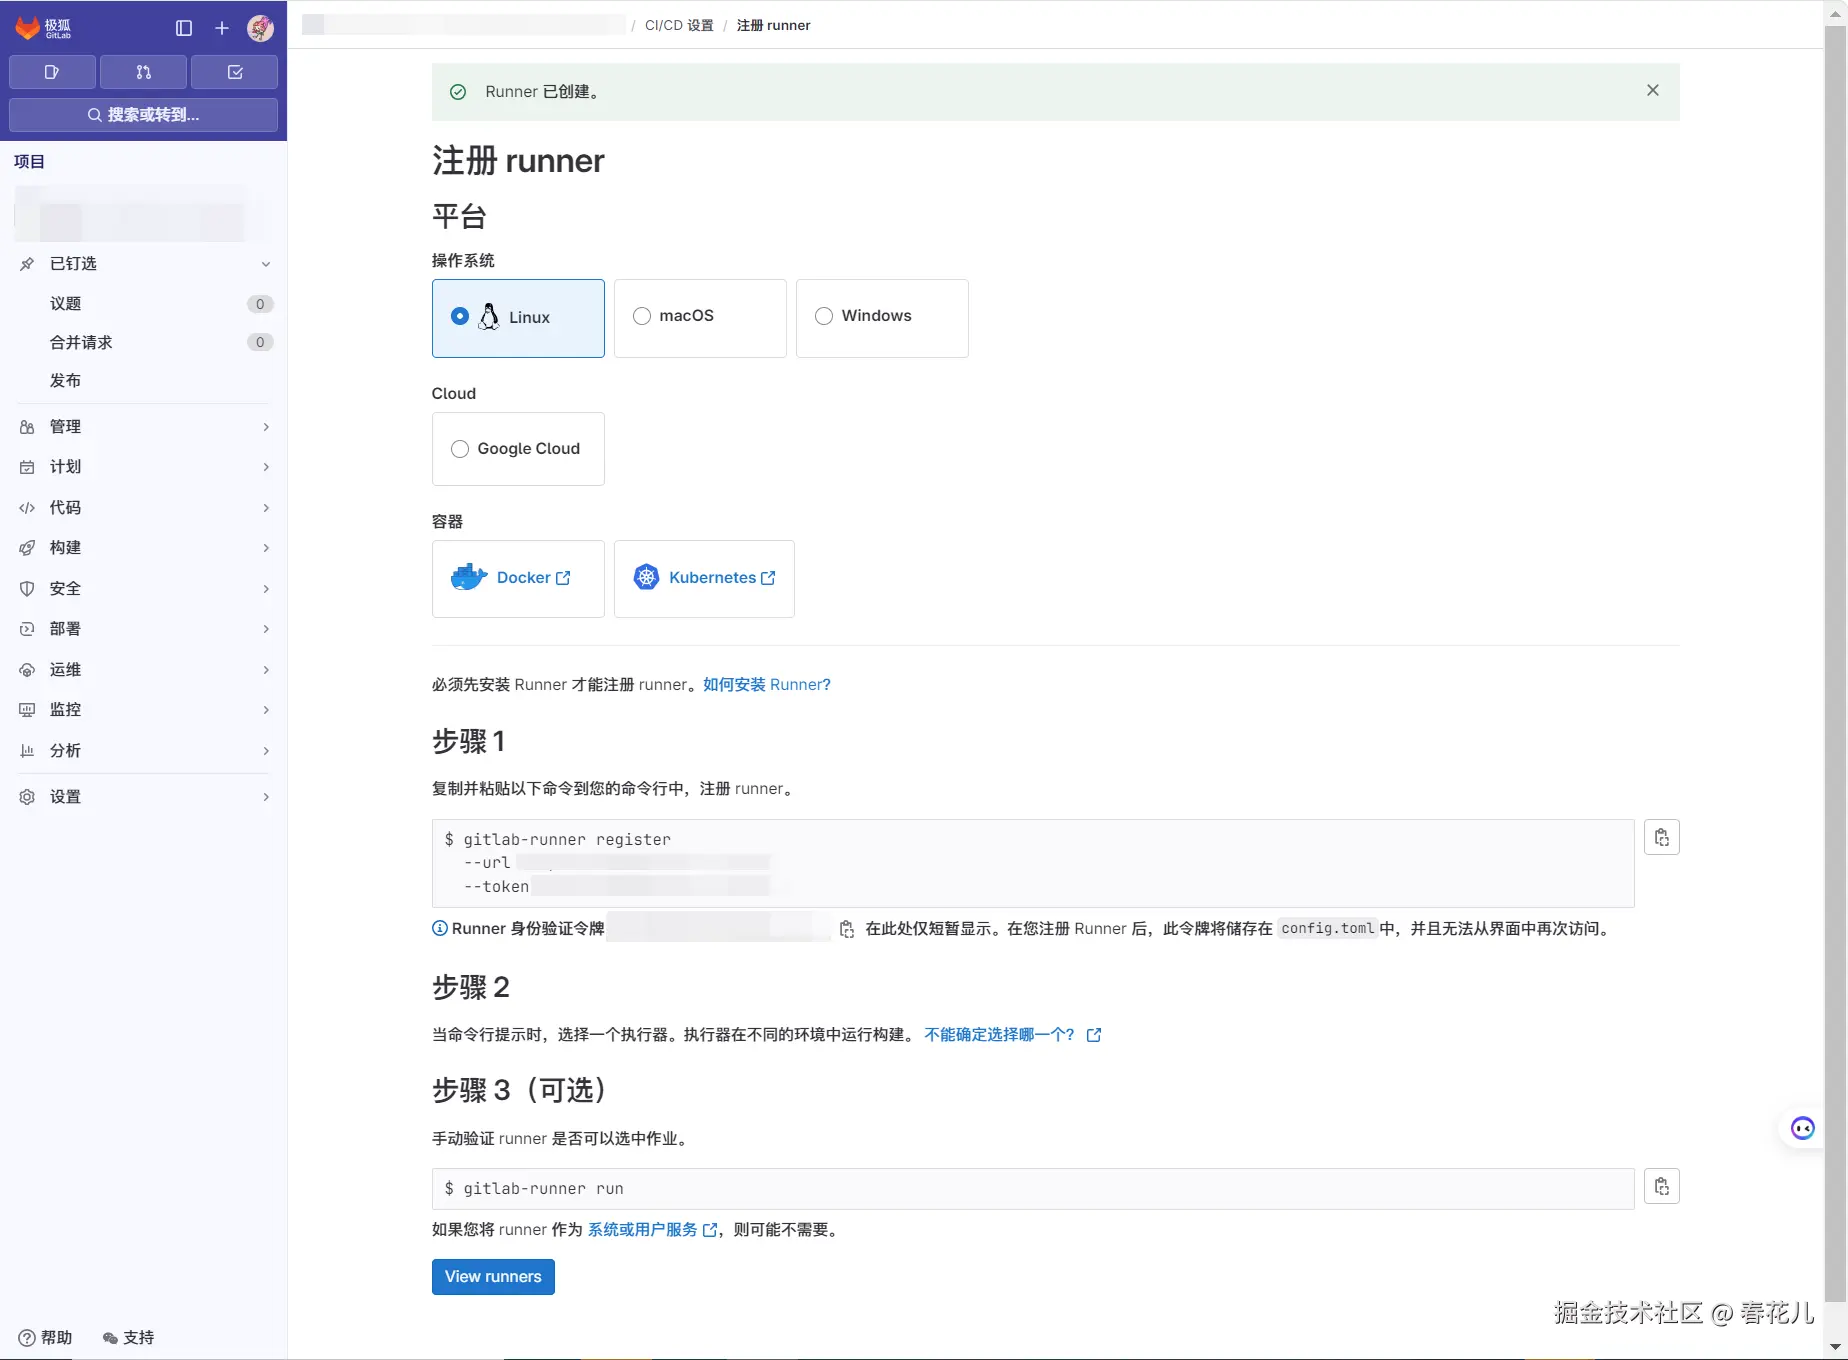This screenshot has height=1360, width=1848.
Task: Expand the 计划 sidebar section
Action: pyautogui.click(x=144, y=467)
